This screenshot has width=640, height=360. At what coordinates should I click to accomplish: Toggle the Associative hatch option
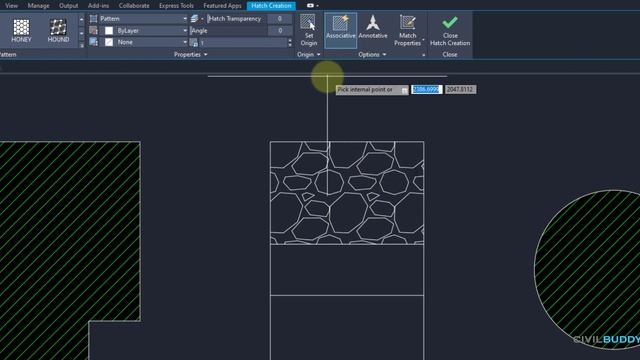click(x=340, y=30)
